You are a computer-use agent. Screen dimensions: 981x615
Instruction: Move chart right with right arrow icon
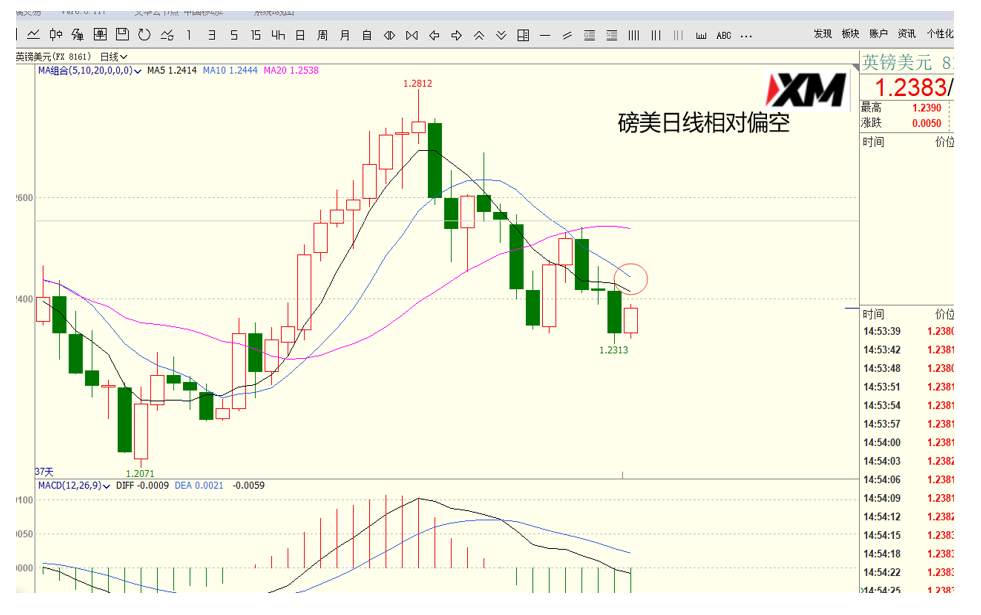click(457, 36)
